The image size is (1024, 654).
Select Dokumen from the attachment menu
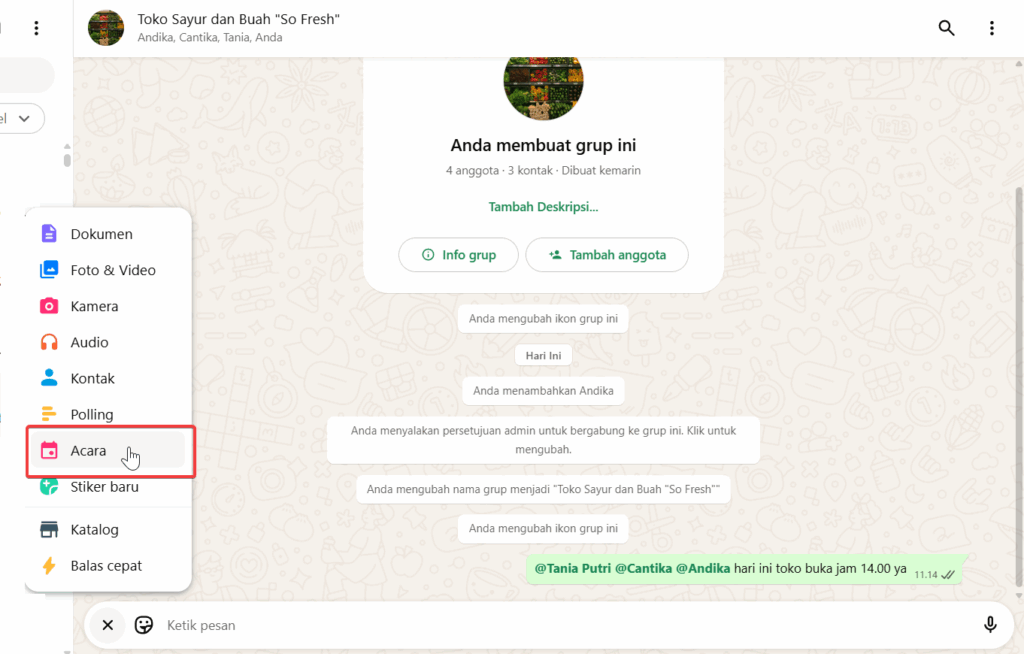tap(101, 234)
